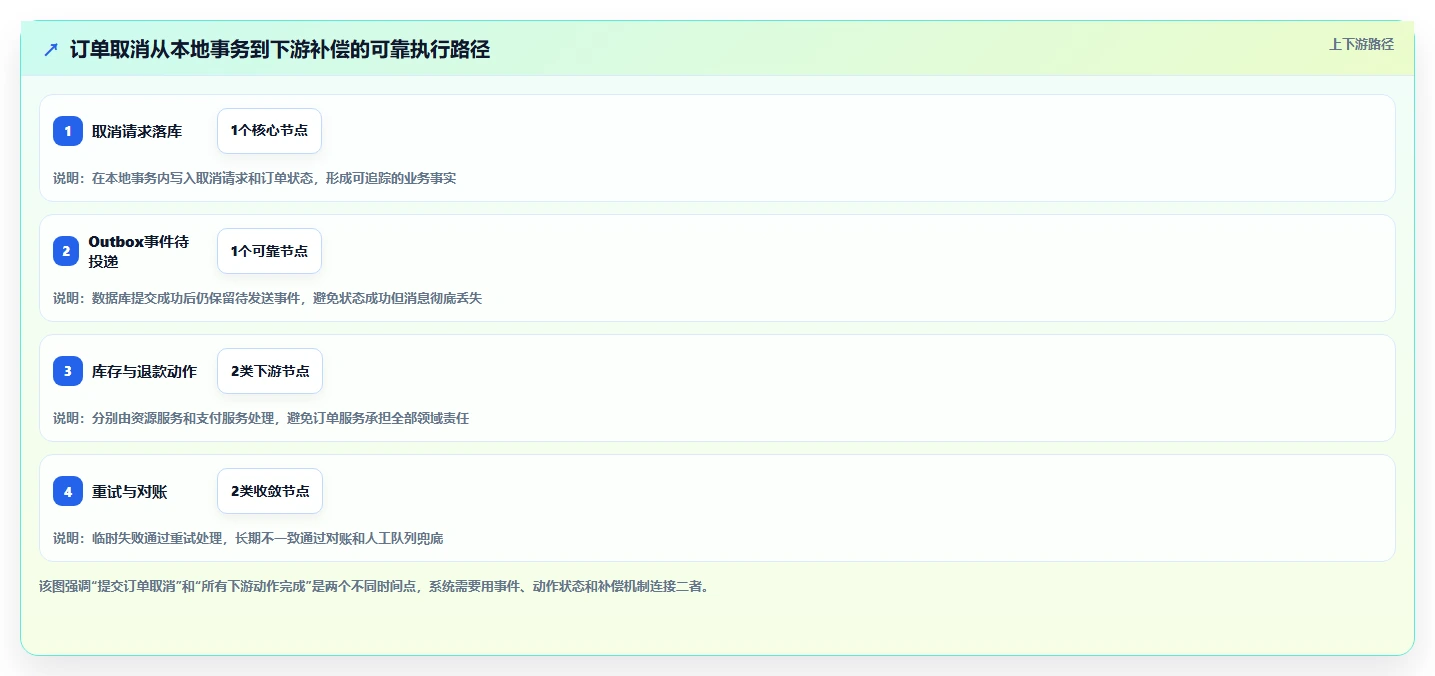This screenshot has width=1435, height=676.
Task: Click the arrow icon beside the title
Action: (x=51, y=49)
